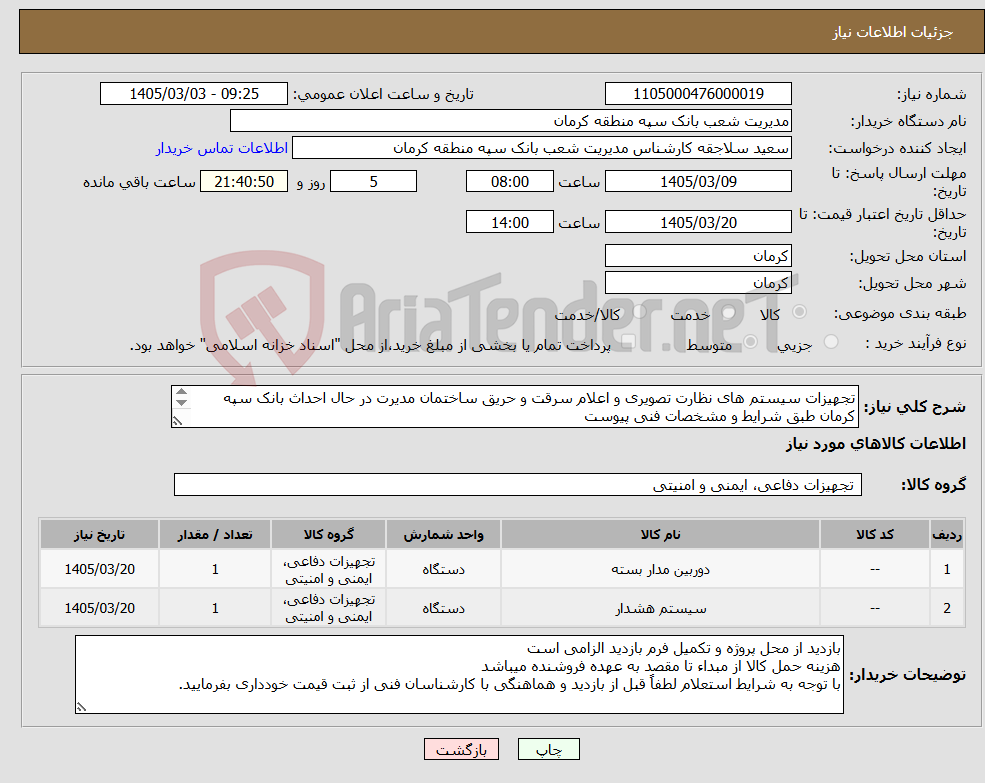Select the کالا/خدمت radio button
985x783 pixels.
639,312
